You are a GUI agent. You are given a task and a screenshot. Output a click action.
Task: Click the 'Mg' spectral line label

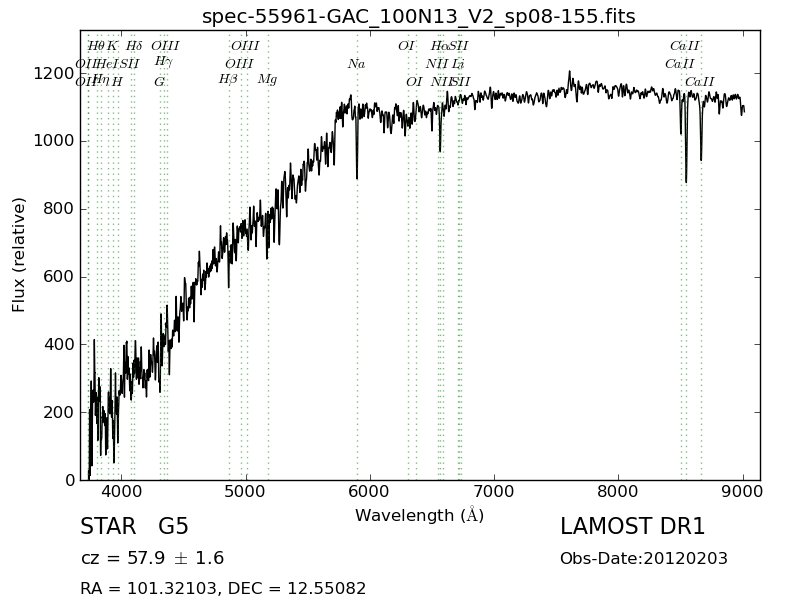pyautogui.click(x=267, y=80)
